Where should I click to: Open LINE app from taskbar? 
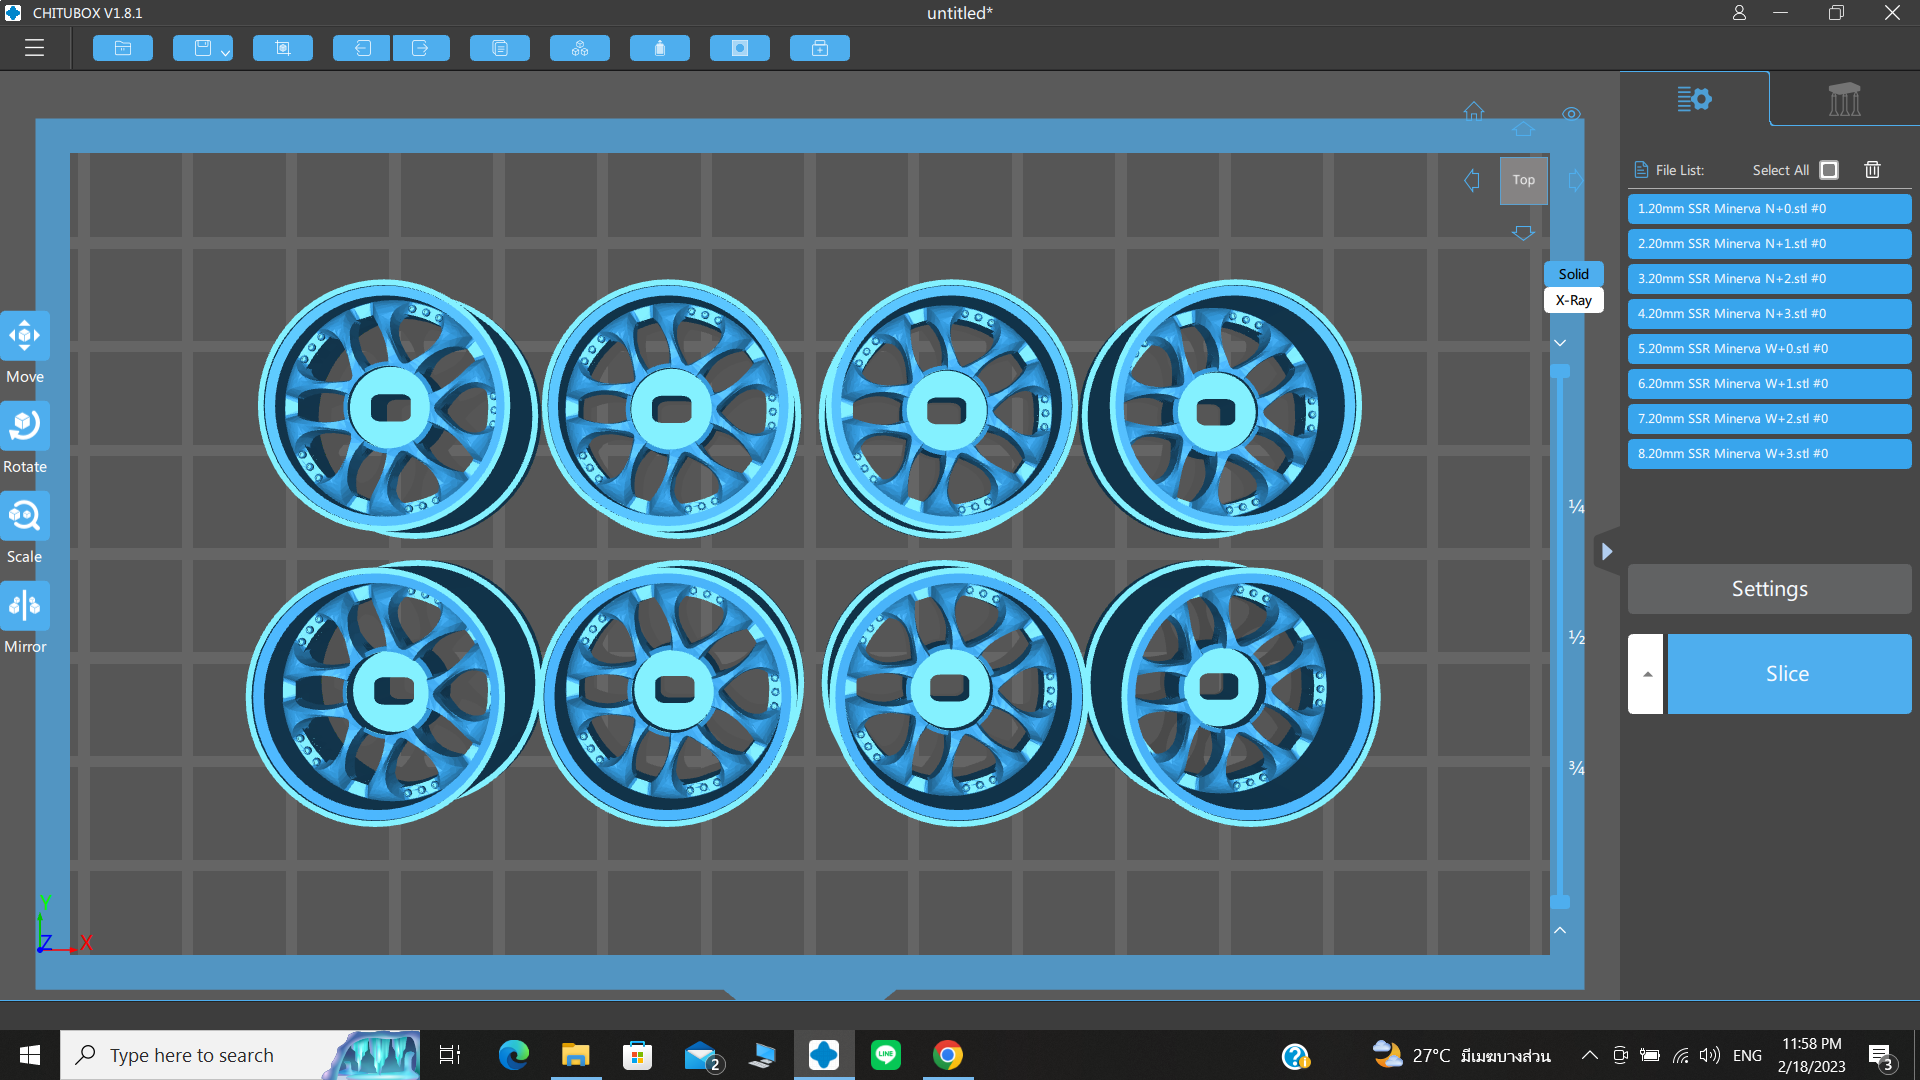(886, 1055)
